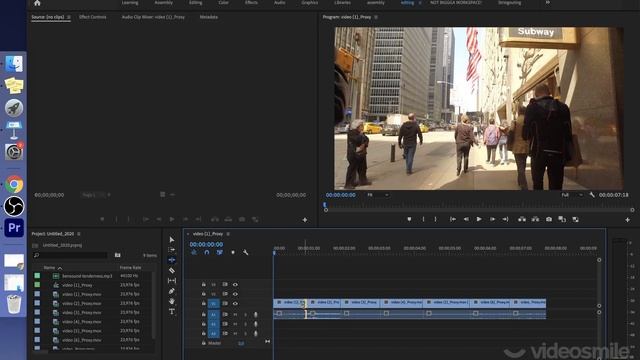Switch to the Metadata tab
This screenshot has height=360, width=640.
209,17
